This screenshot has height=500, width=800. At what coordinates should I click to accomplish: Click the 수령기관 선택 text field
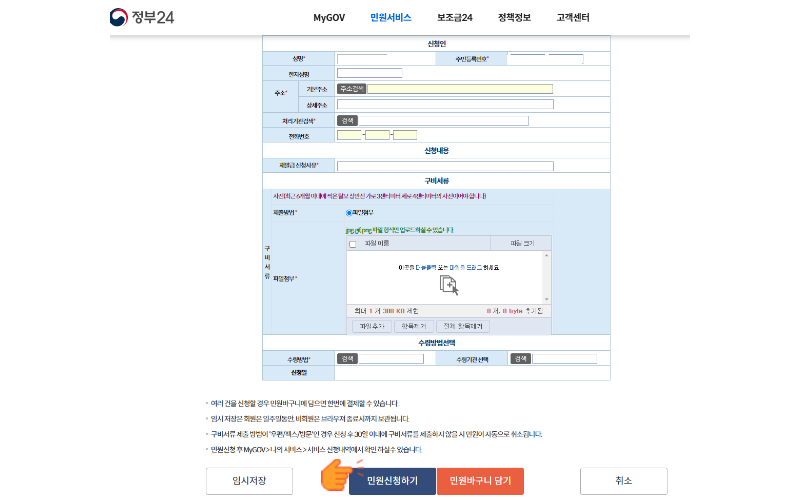(x=565, y=359)
